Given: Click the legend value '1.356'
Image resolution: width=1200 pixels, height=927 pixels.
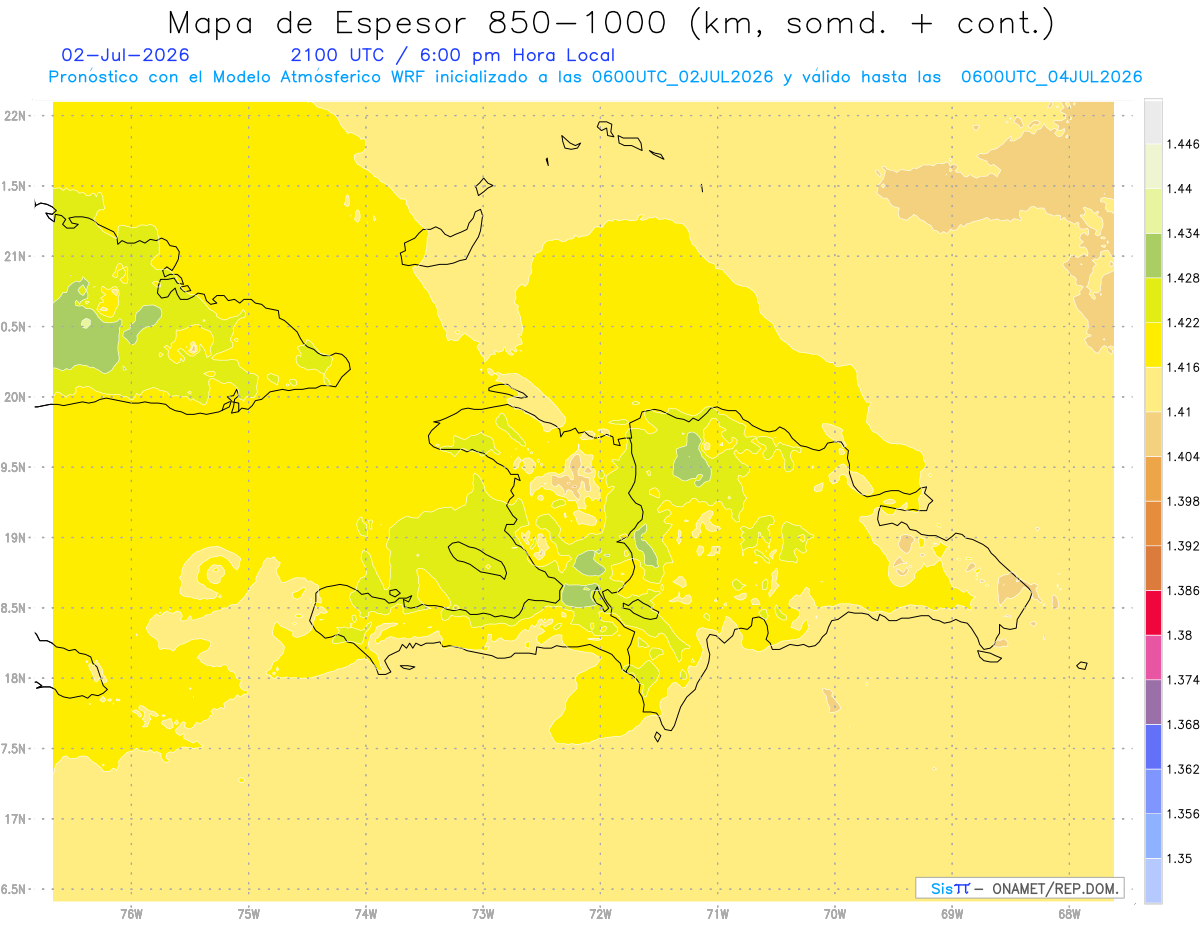Looking at the screenshot, I should pos(1182,814).
